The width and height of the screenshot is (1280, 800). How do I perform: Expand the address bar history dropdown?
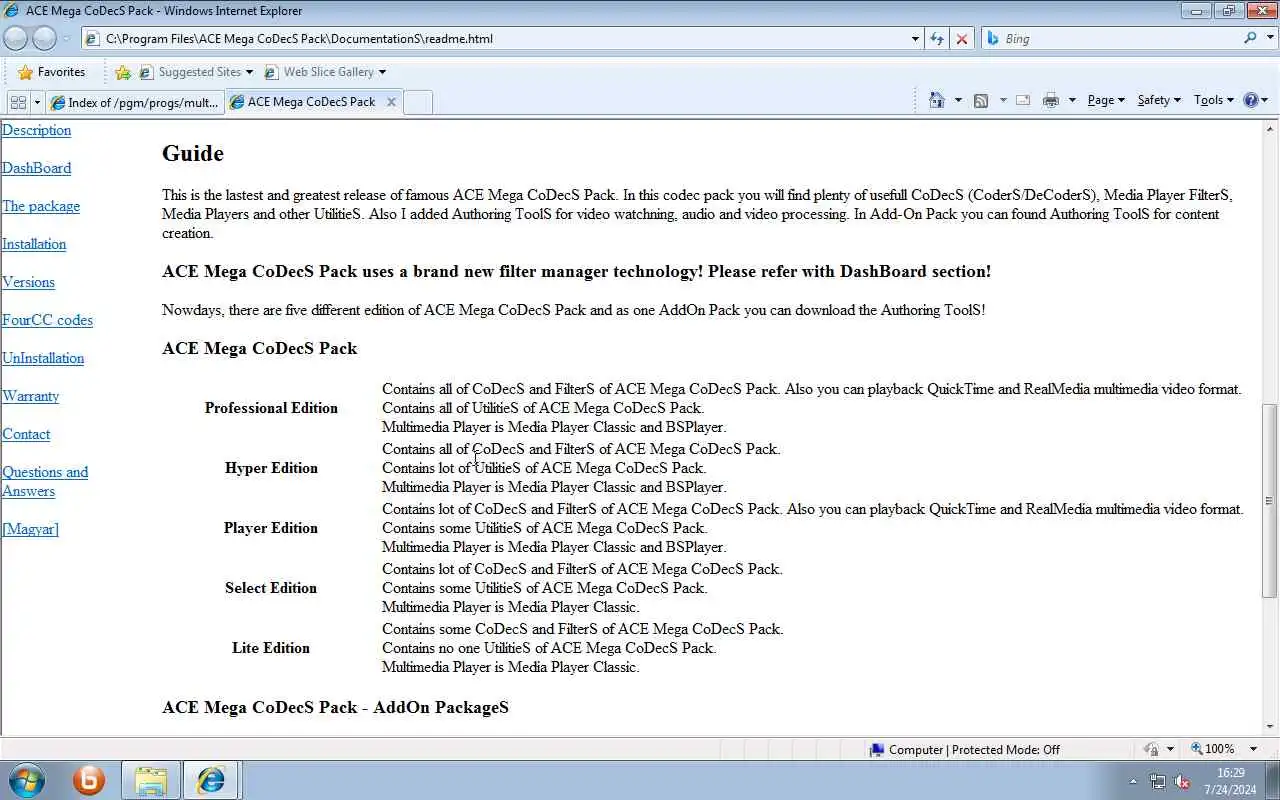pyautogui.click(x=915, y=39)
